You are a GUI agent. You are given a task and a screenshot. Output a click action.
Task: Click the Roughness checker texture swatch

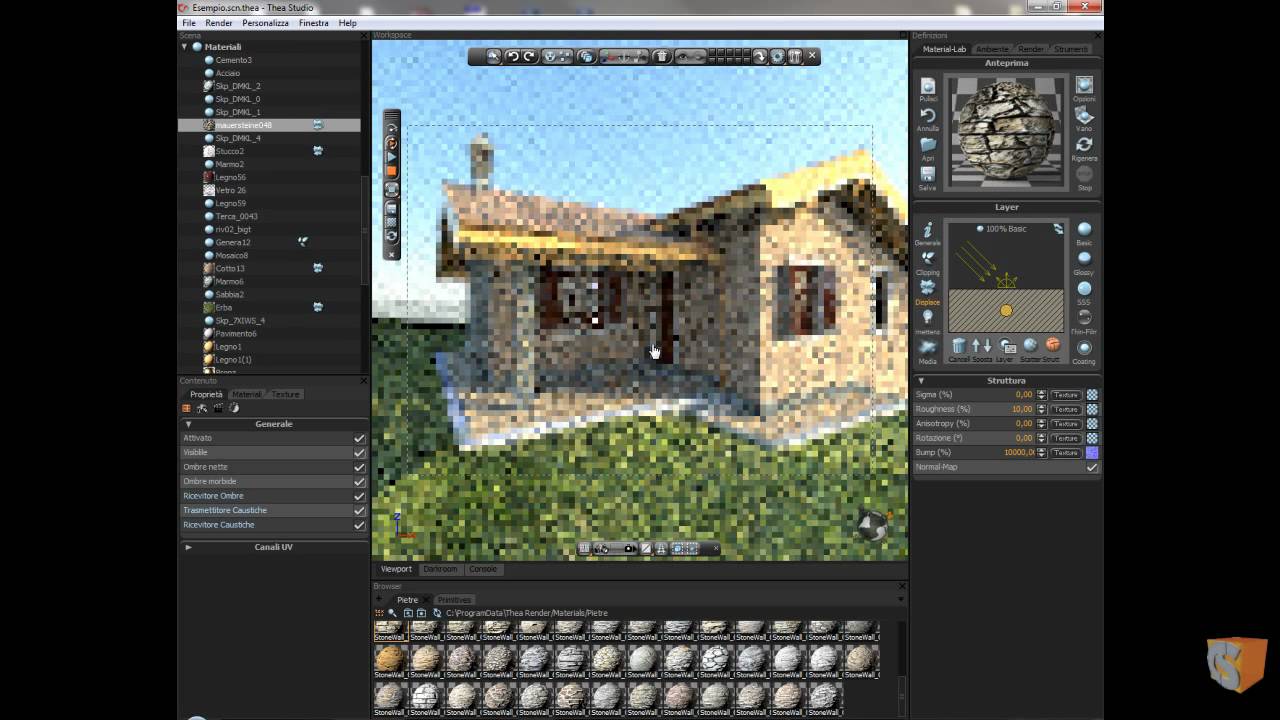click(1092, 409)
